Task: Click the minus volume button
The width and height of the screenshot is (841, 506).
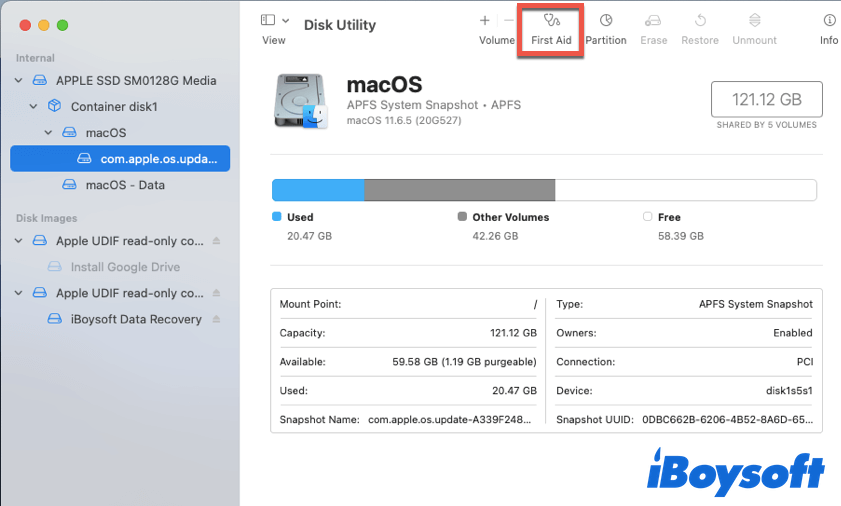Action: (x=509, y=21)
